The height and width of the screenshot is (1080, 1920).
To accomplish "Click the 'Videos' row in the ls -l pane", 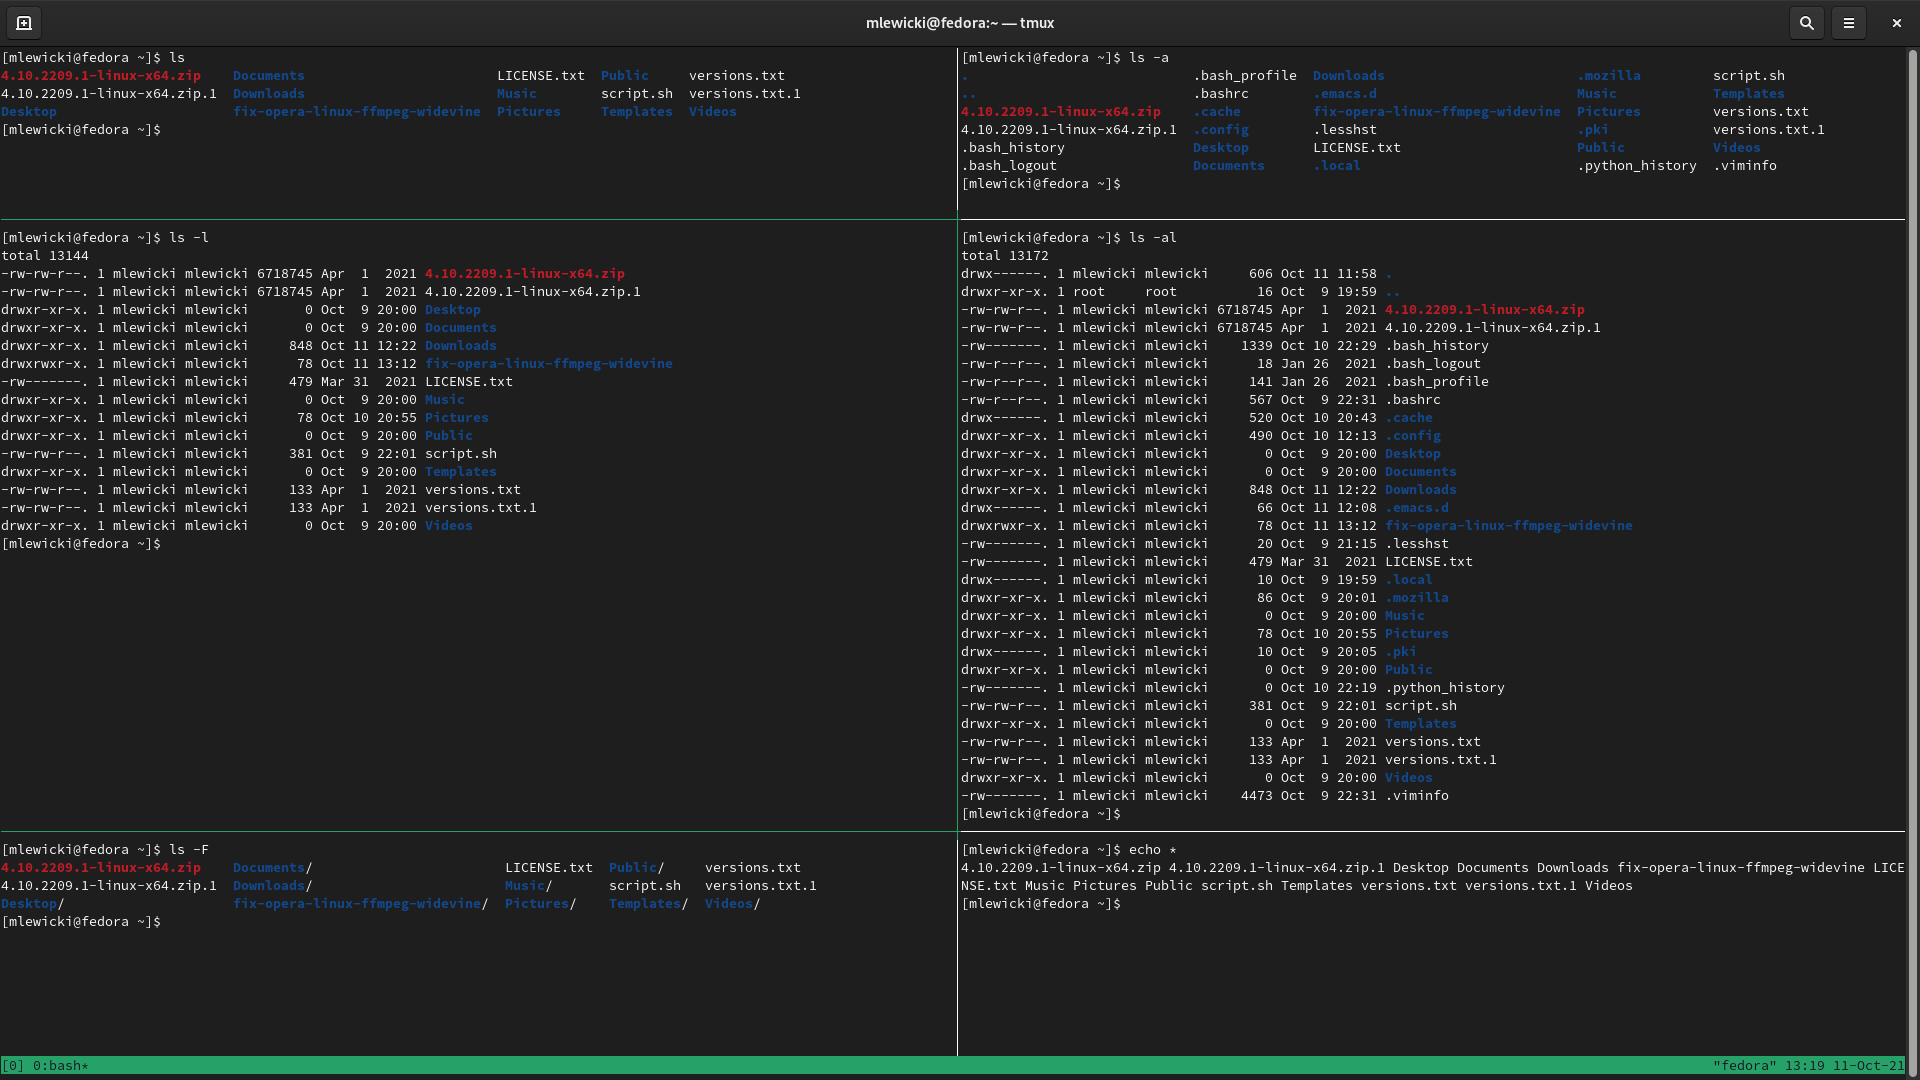I will click(237, 526).
